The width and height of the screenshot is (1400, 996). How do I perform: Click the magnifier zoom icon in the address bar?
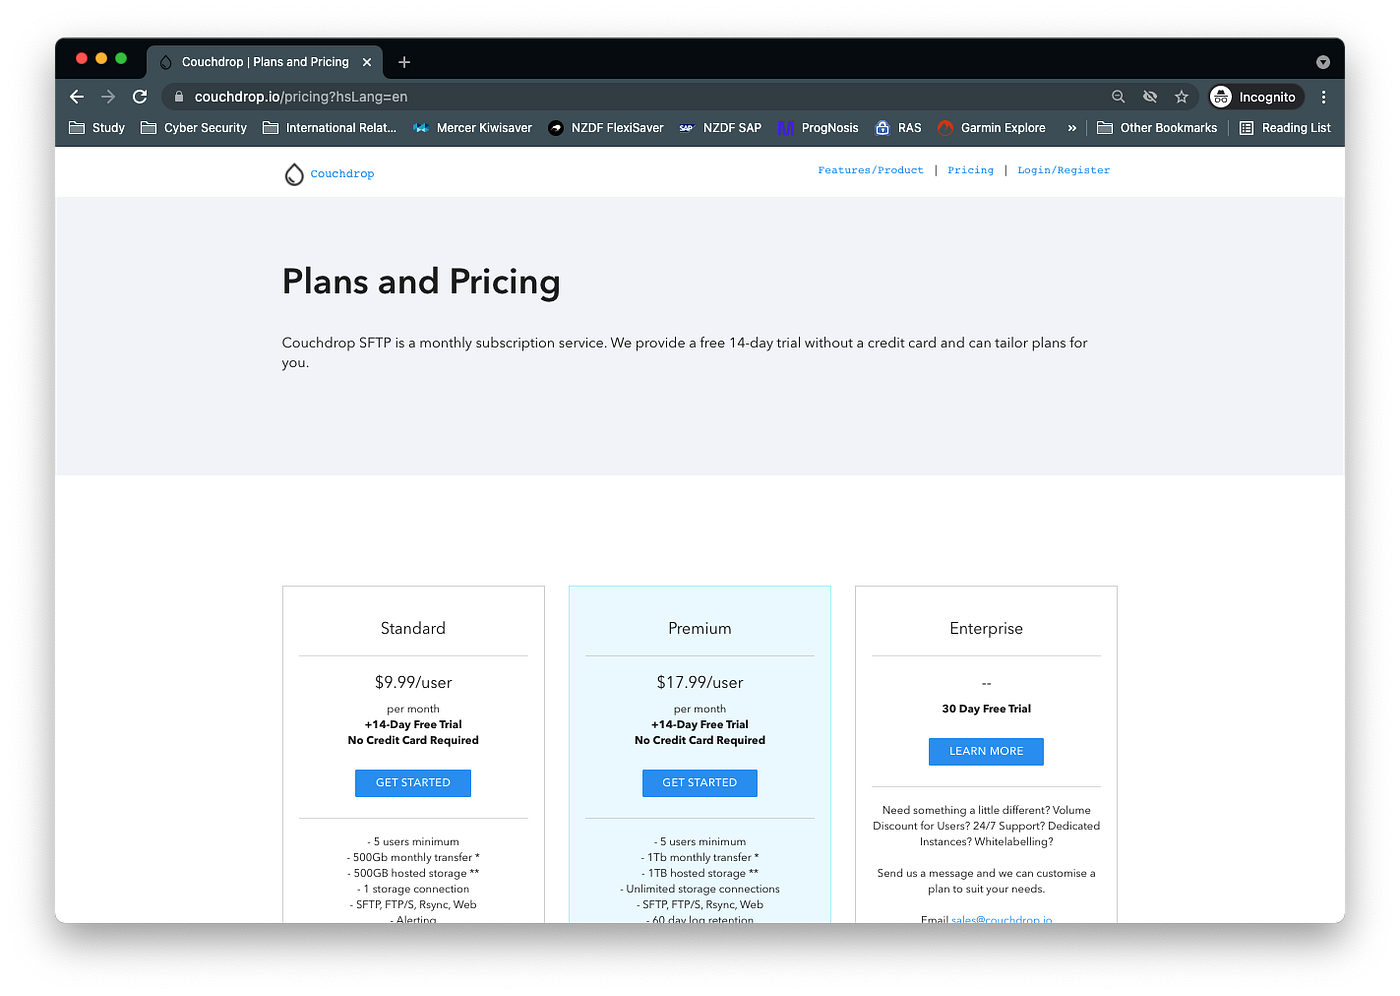(1118, 96)
